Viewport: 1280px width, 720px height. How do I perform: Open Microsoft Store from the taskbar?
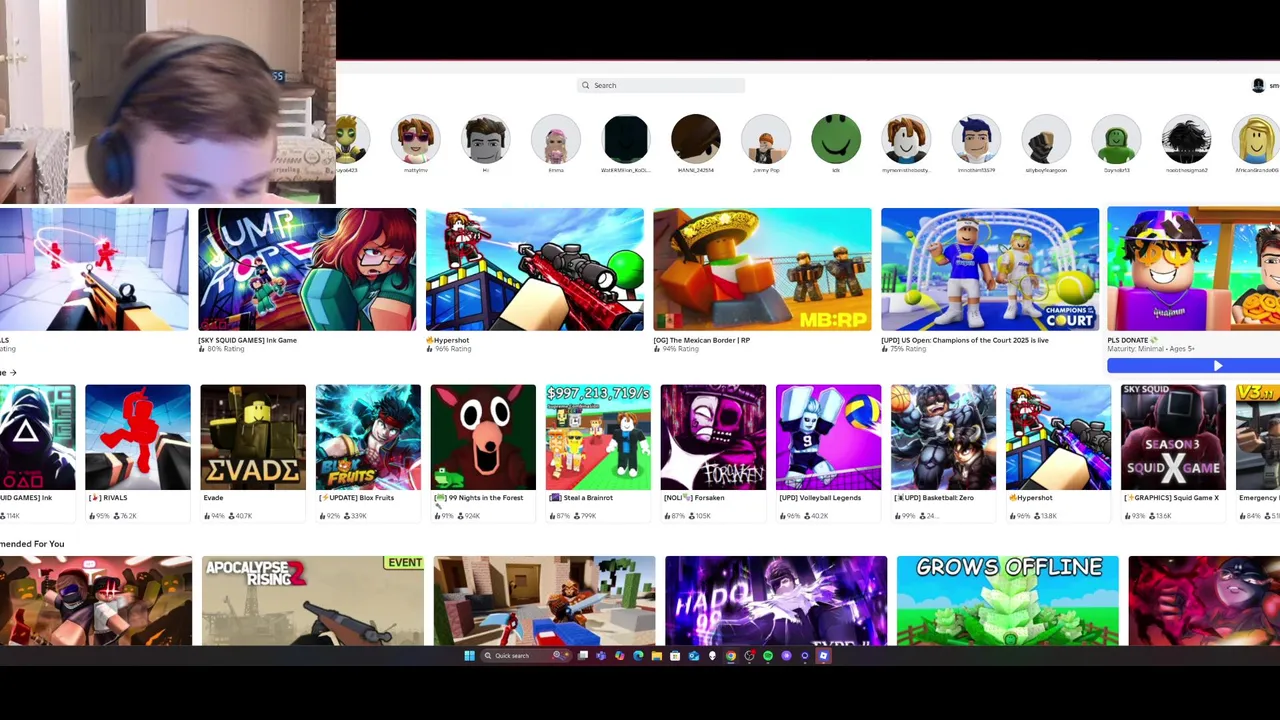(675, 656)
